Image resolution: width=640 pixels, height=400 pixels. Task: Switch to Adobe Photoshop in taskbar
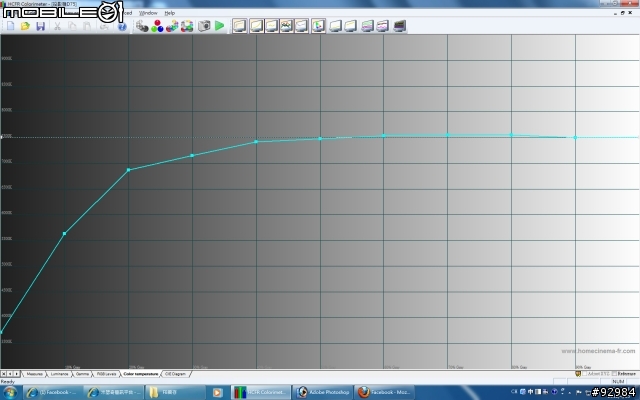coord(323,393)
